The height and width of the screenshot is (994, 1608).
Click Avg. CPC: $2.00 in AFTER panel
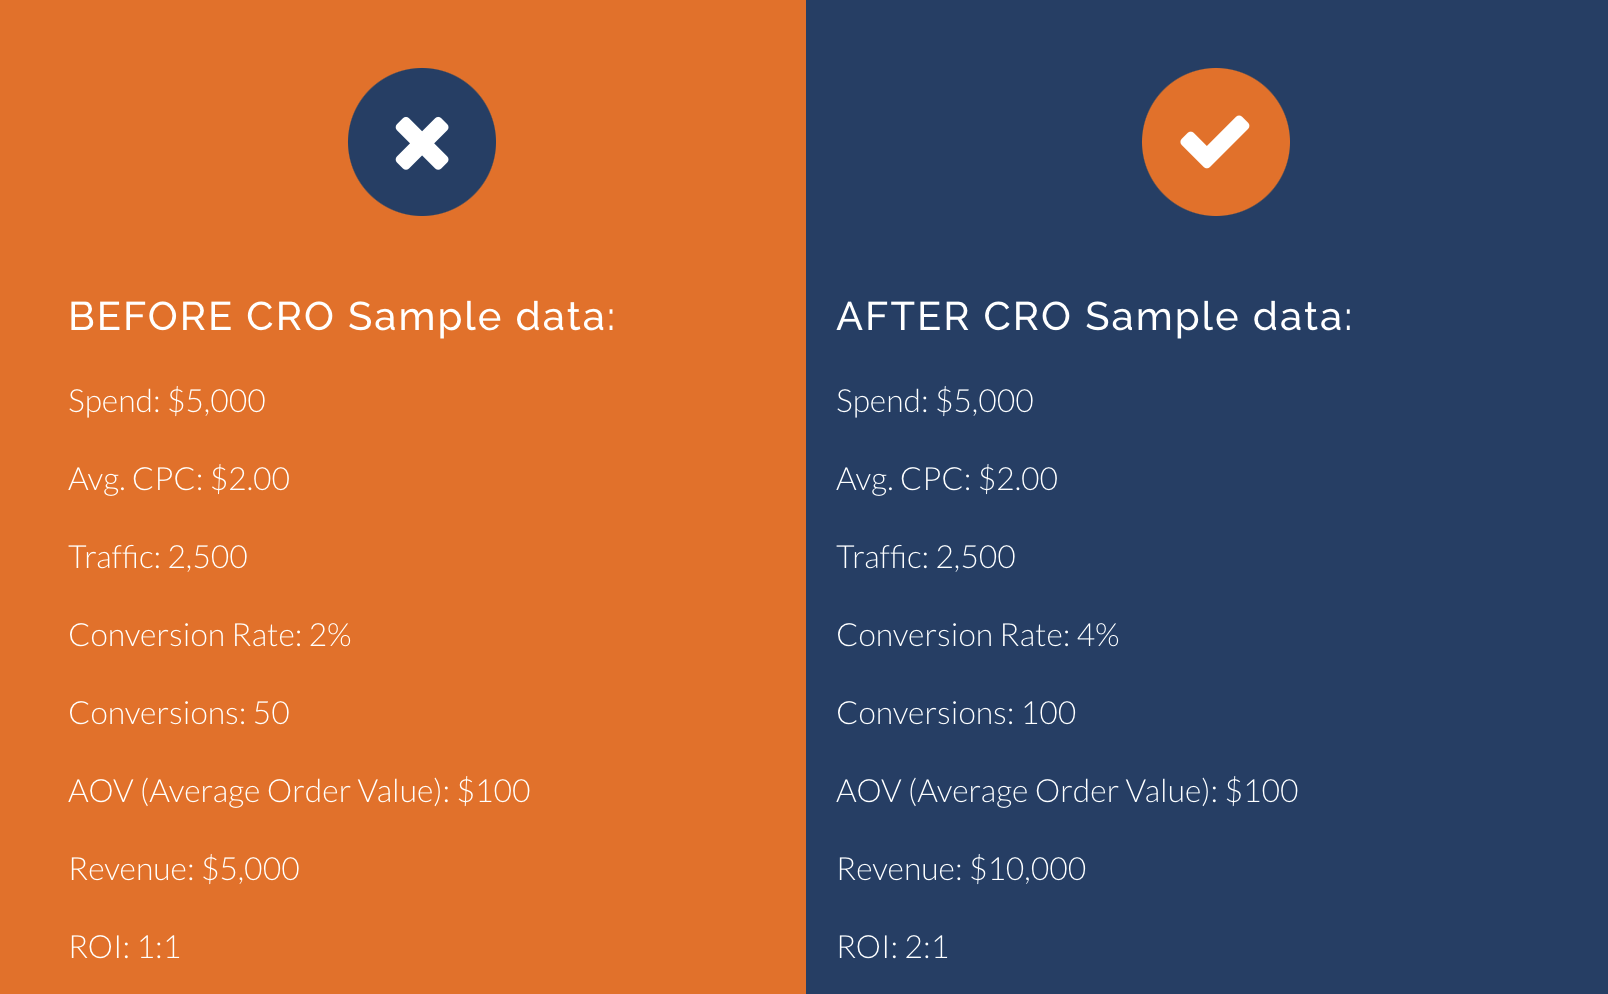coord(947,479)
